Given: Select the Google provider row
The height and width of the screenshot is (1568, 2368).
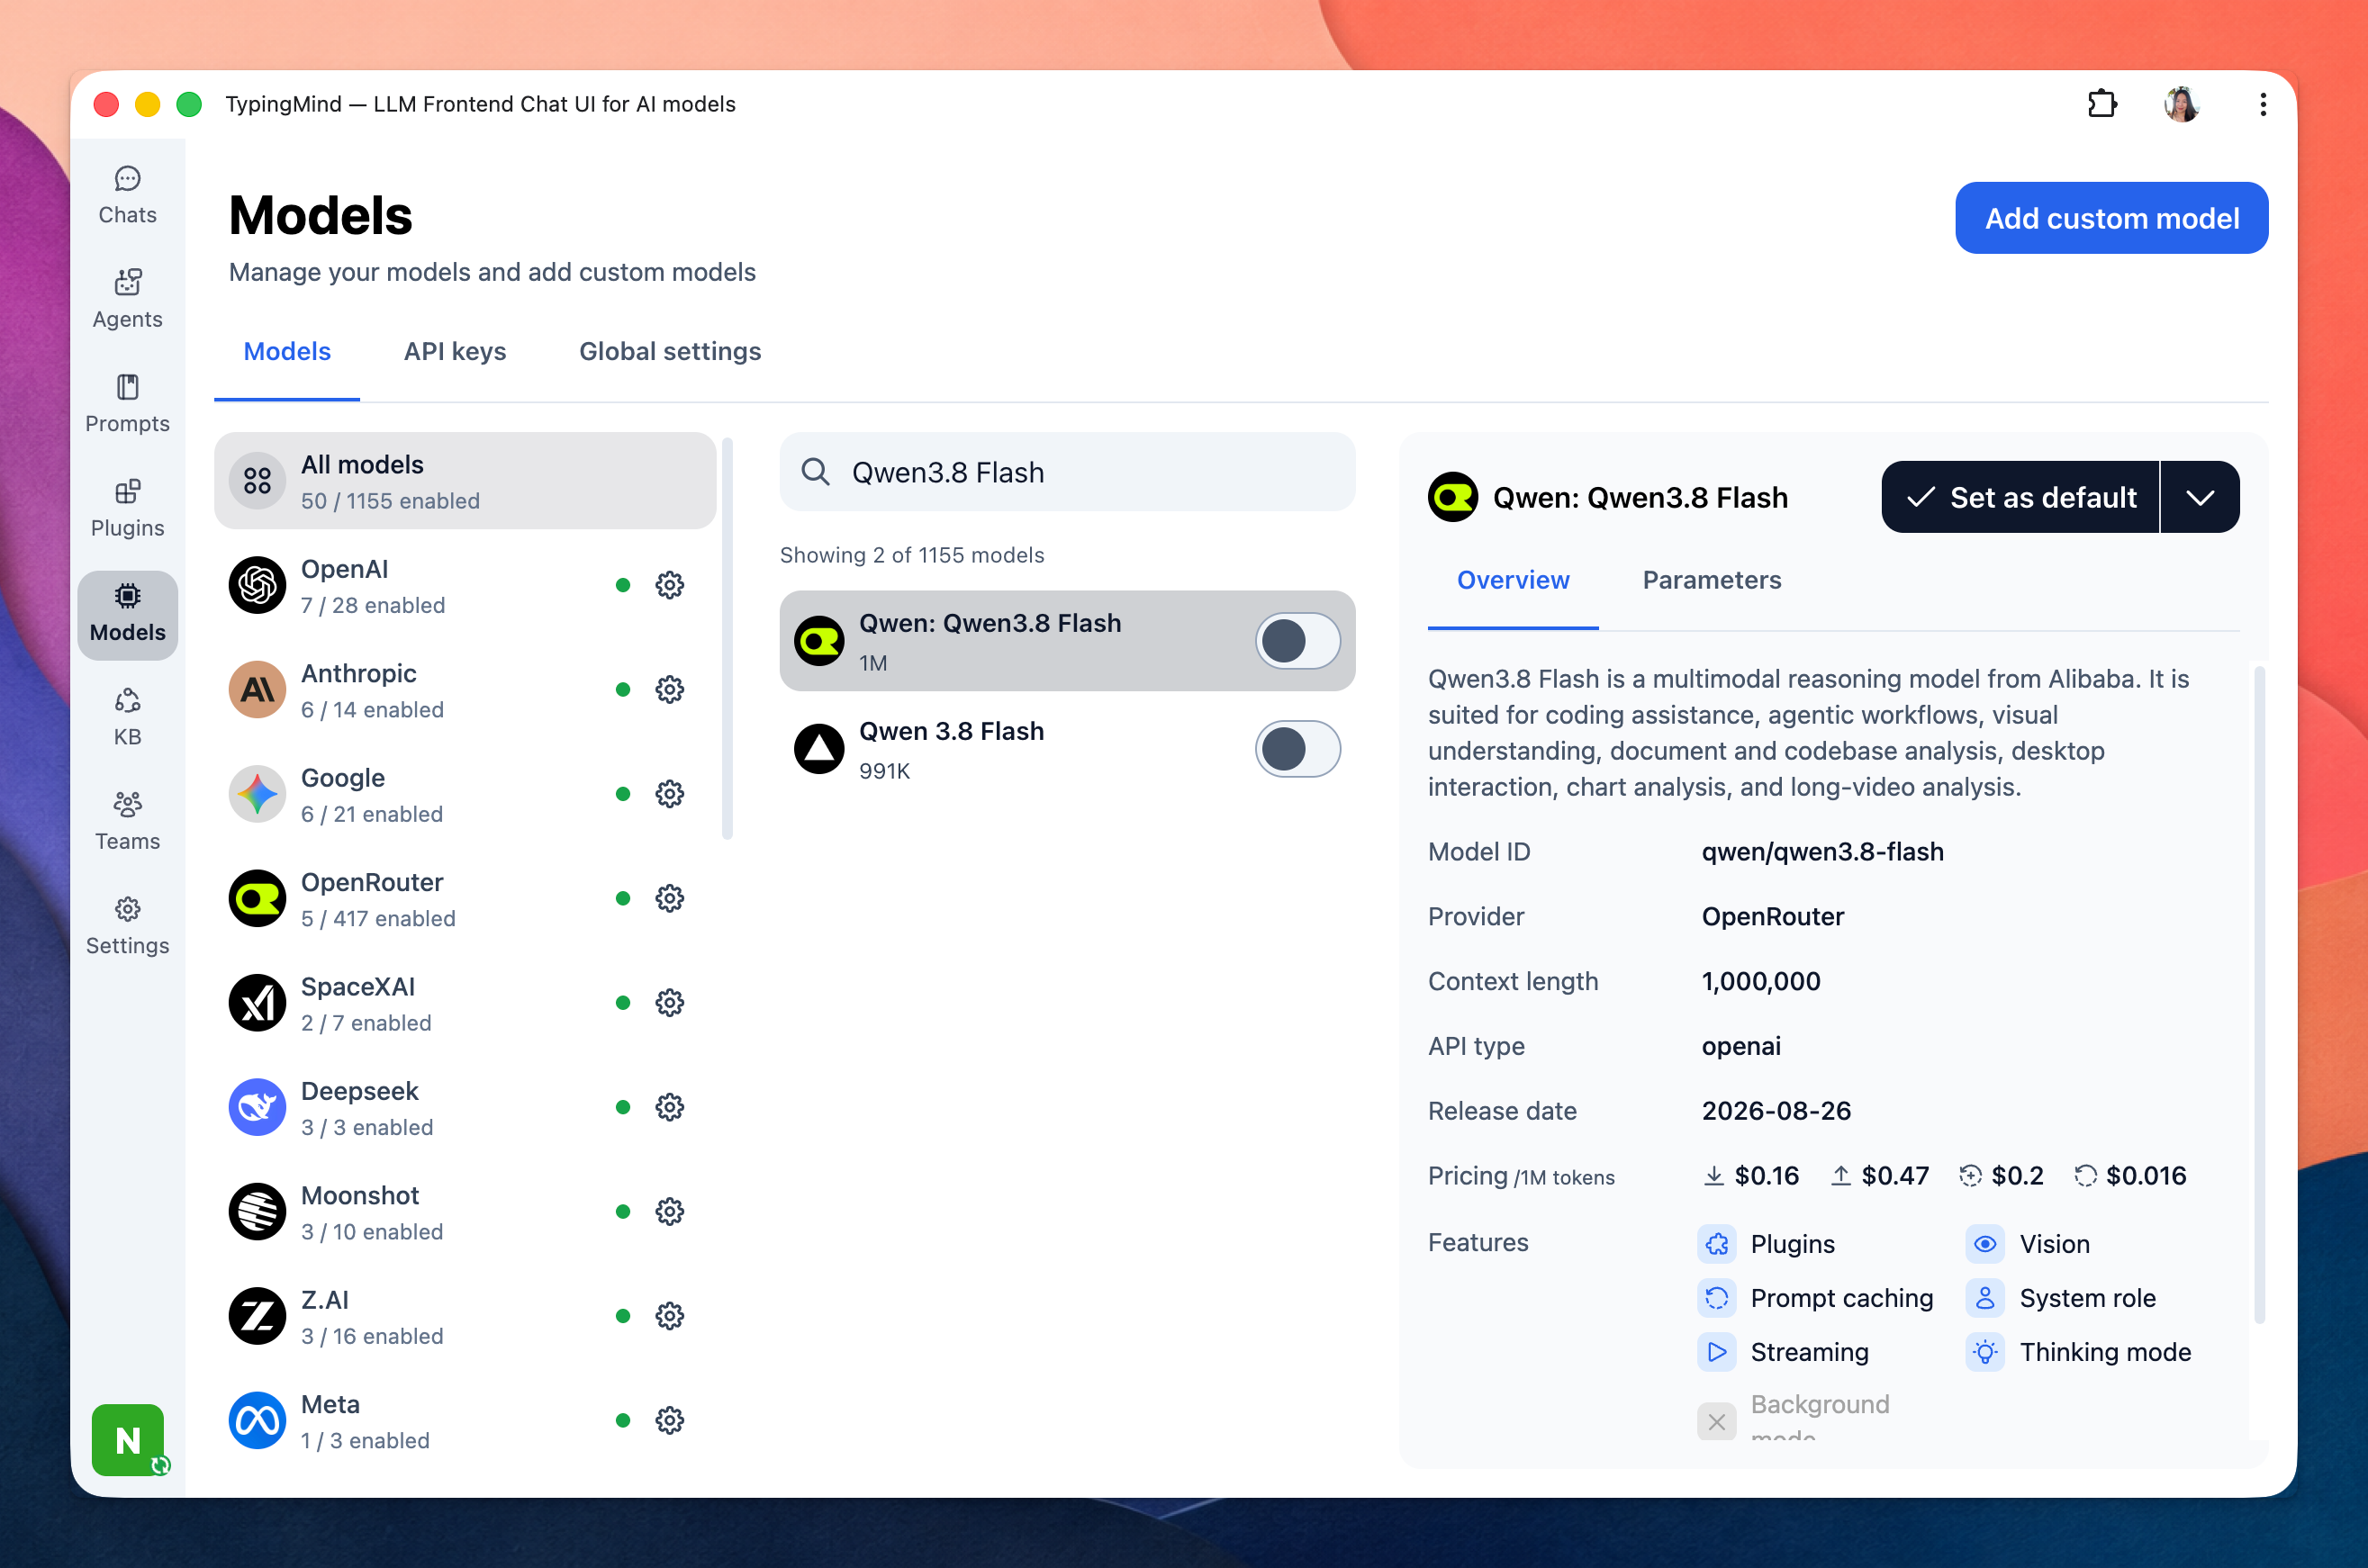Looking at the screenshot, I should pos(465,794).
